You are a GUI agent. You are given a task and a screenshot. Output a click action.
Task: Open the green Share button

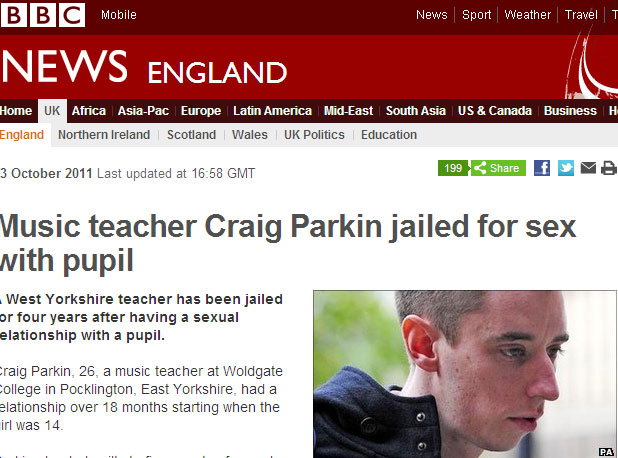pyautogui.click(x=498, y=168)
